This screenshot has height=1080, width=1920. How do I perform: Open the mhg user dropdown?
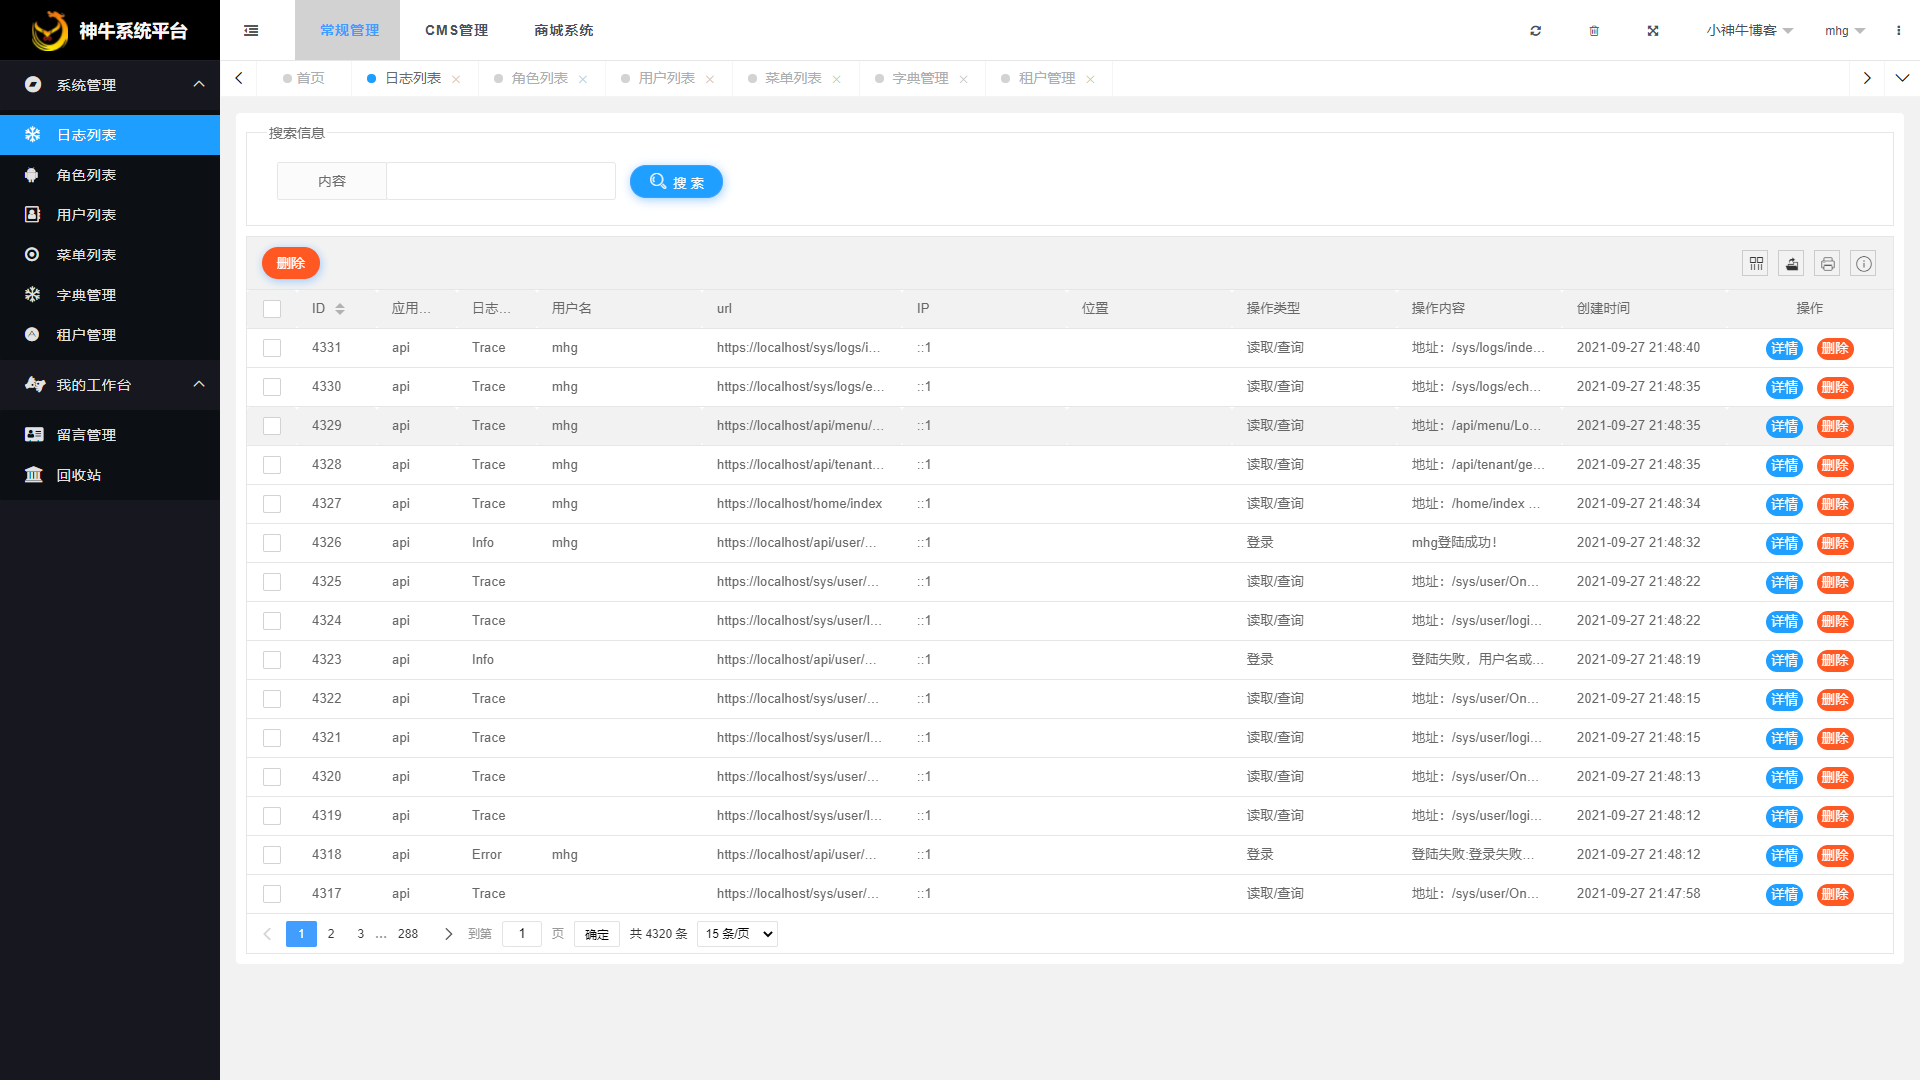point(1843,30)
